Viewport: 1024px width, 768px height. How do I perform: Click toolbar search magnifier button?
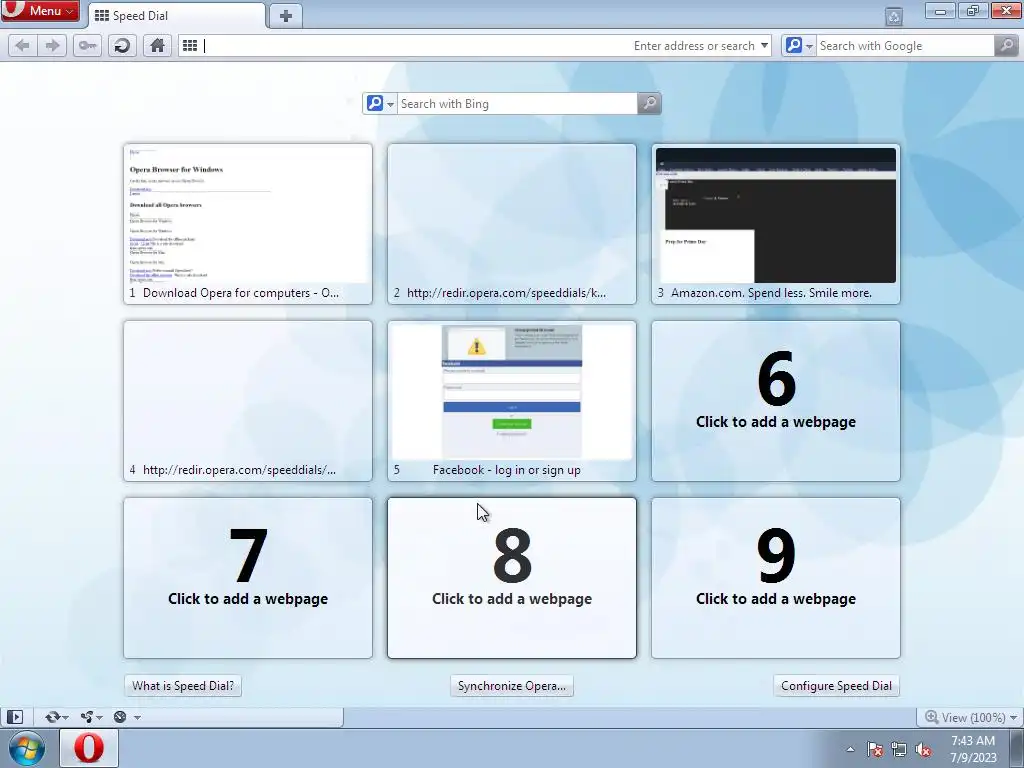1006,46
